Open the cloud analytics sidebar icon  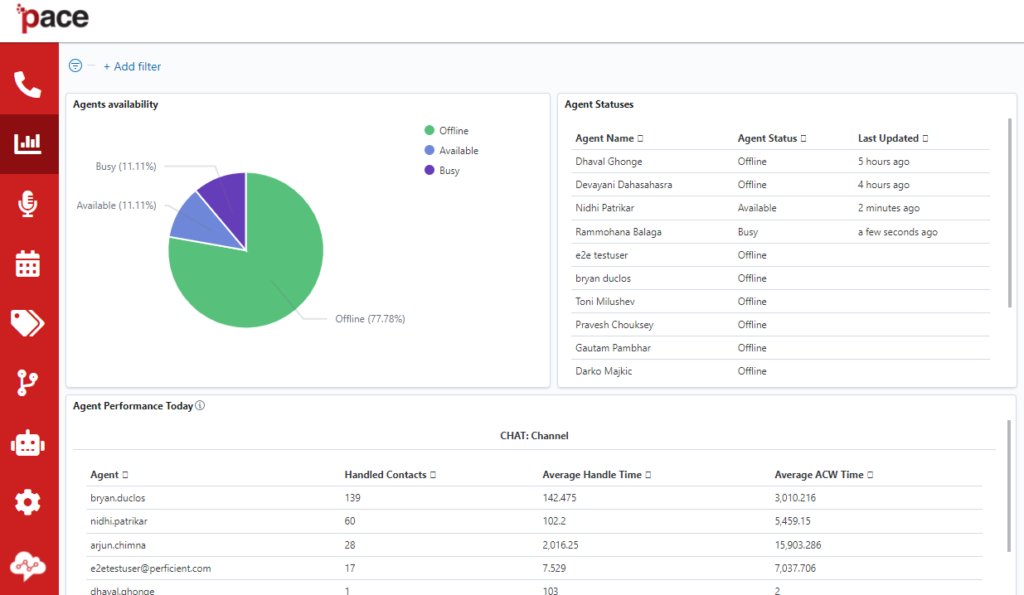tap(27, 566)
